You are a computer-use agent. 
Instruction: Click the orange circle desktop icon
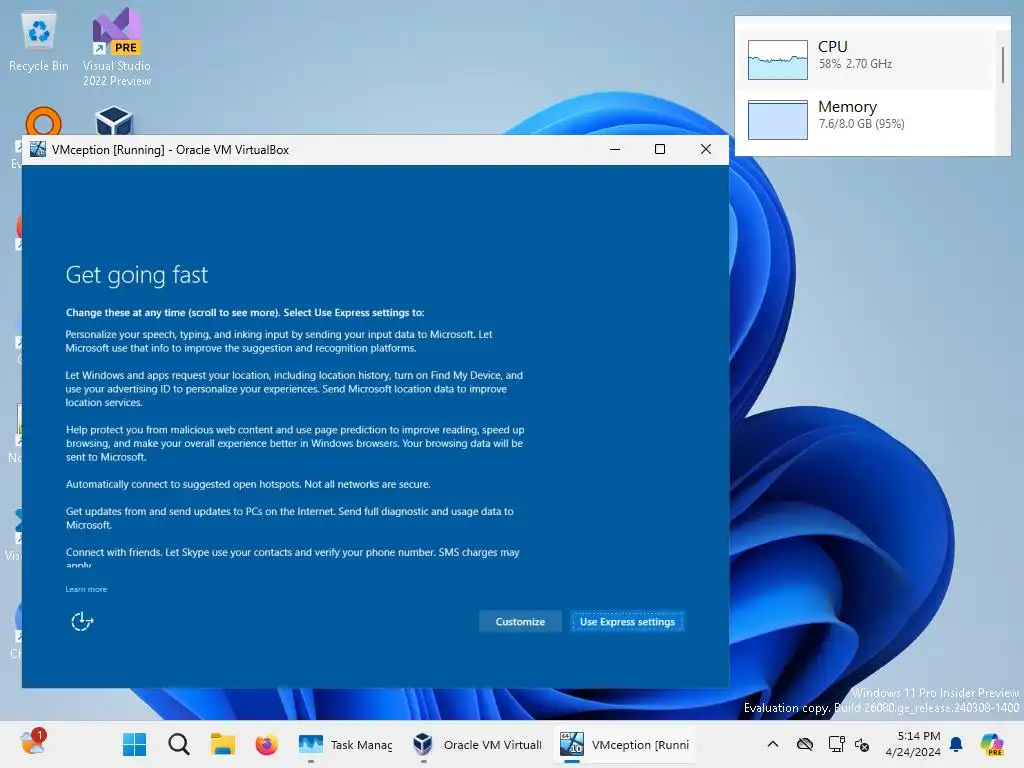coord(43,122)
